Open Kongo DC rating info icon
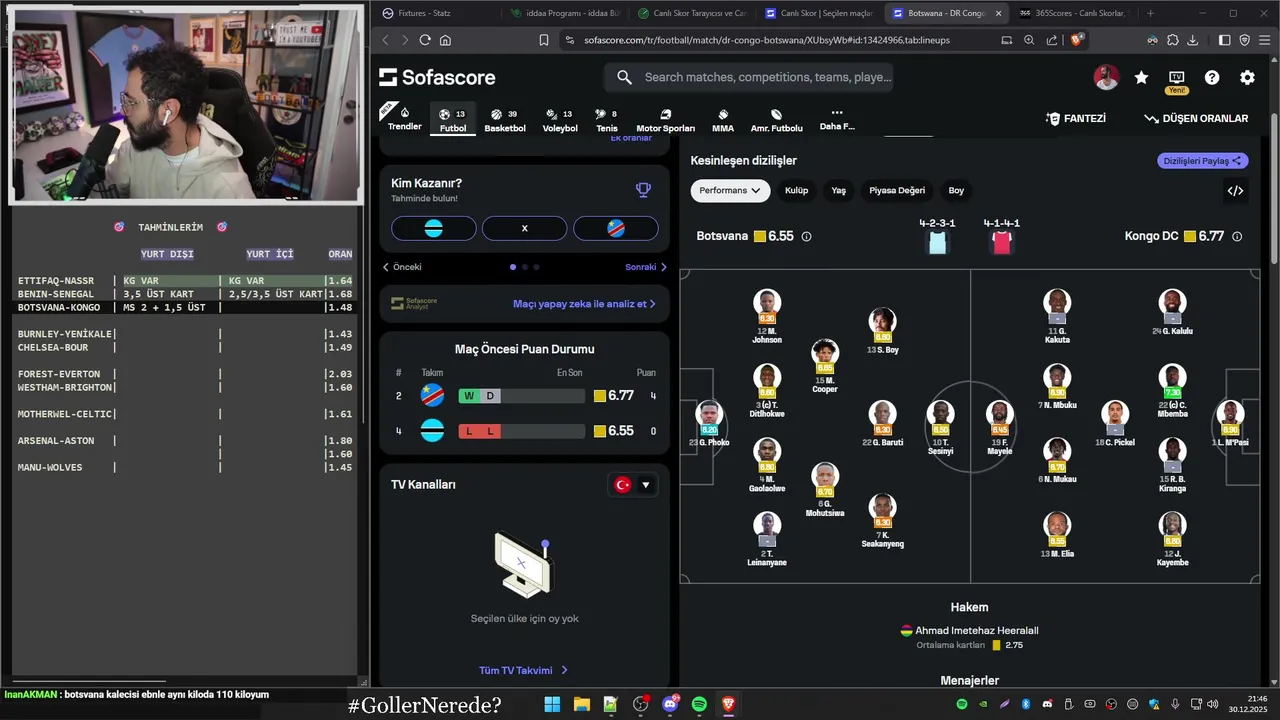This screenshot has height=720, width=1280. tap(1237, 237)
